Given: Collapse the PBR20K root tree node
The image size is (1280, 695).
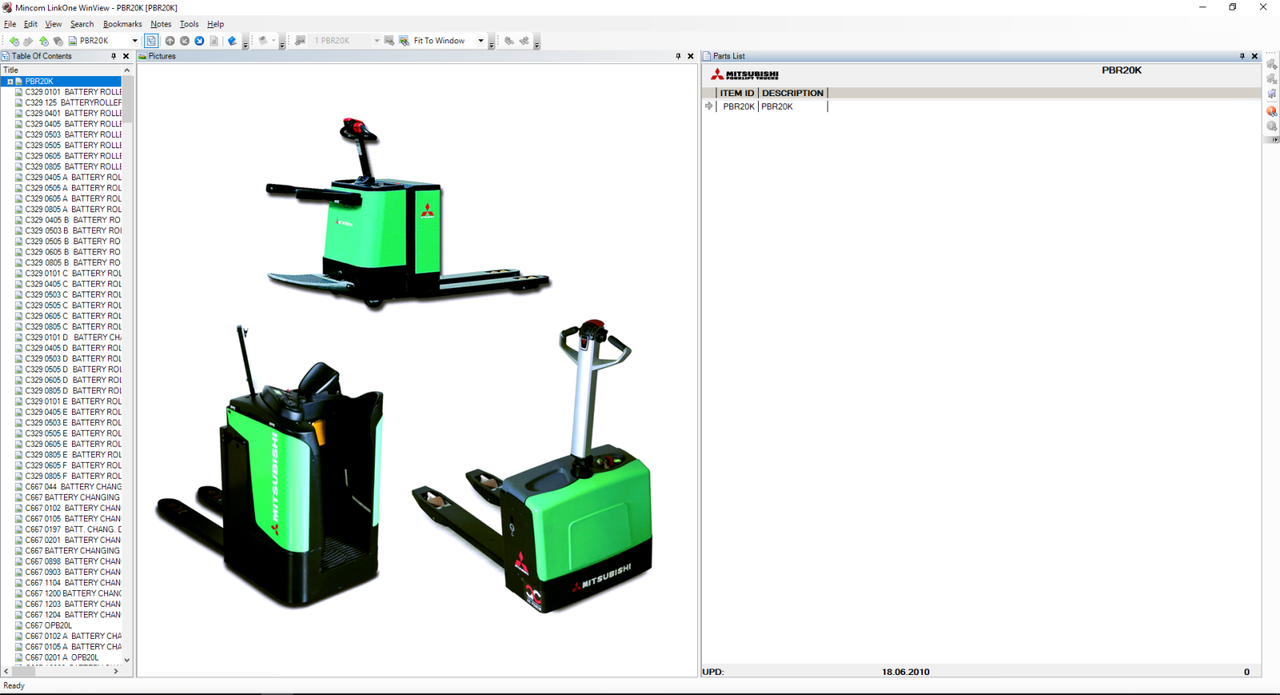Looking at the screenshot, I should [10, 82].
